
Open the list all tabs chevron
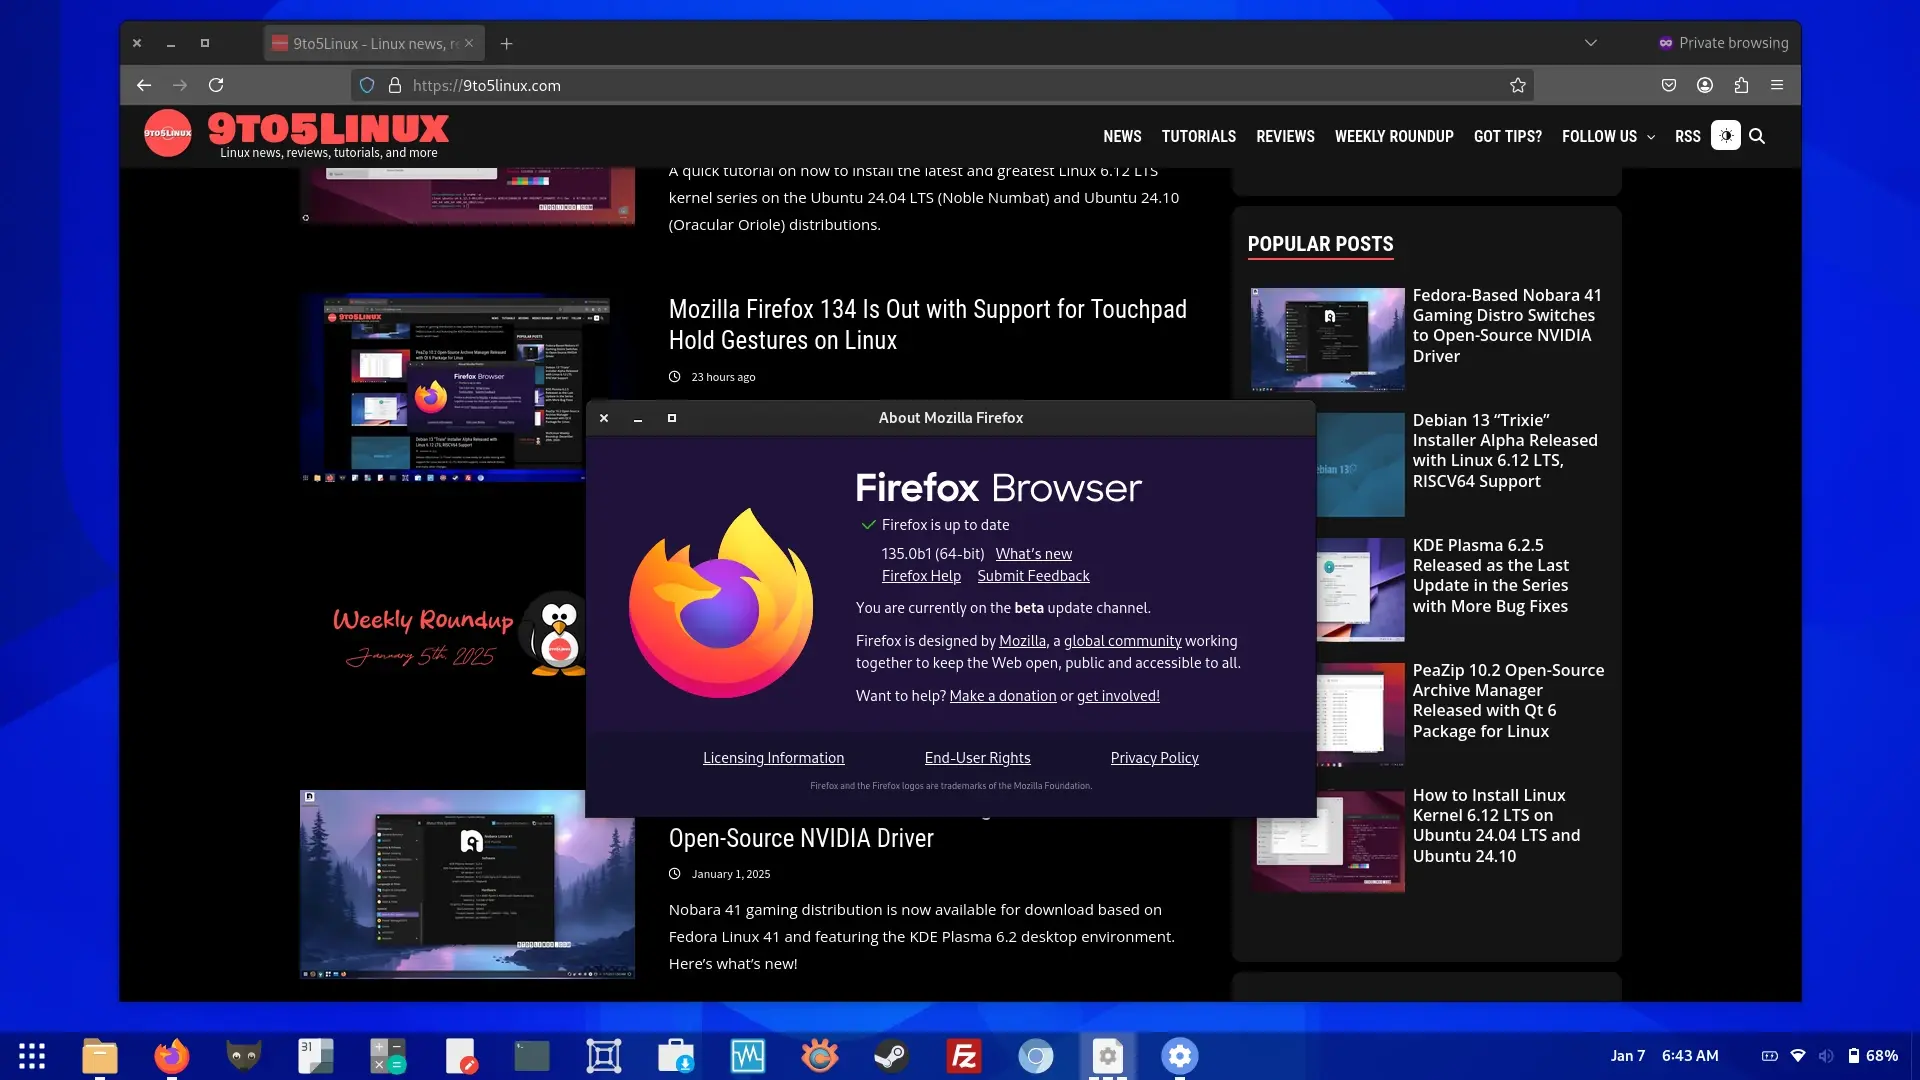pos(1591,43)
